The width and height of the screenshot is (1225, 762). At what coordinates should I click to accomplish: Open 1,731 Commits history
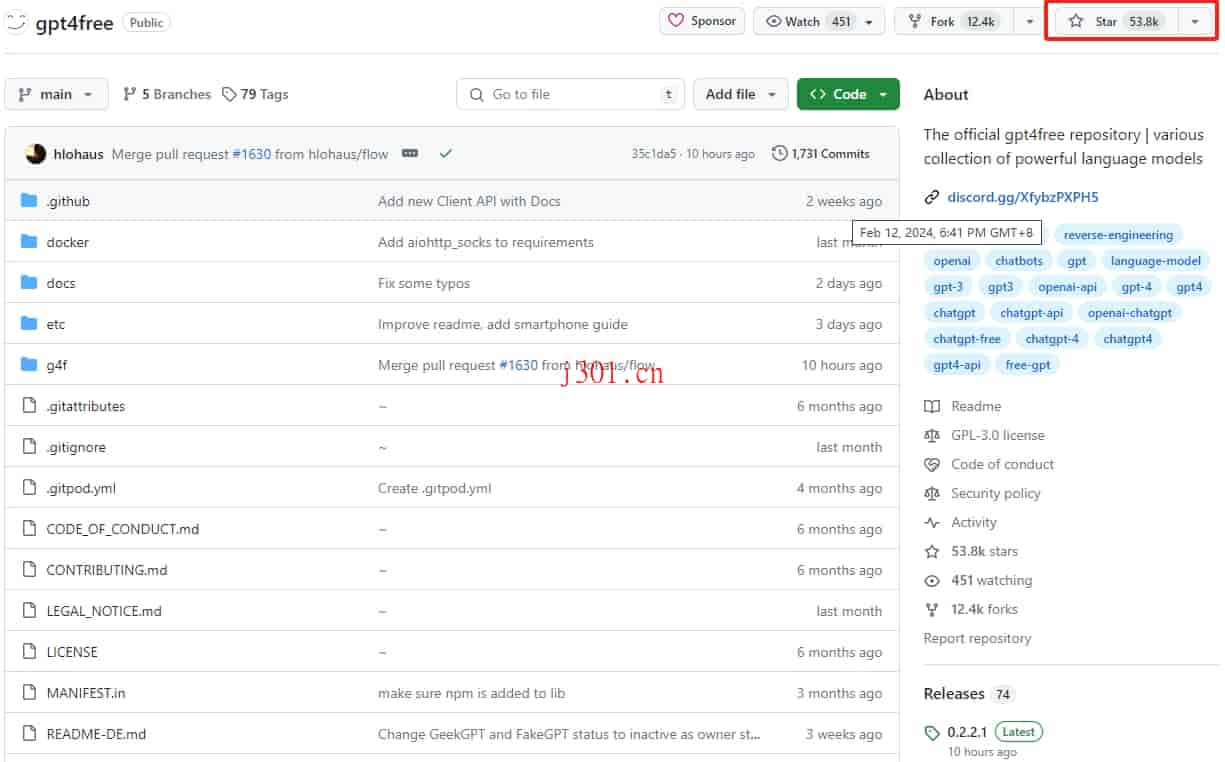click(821, 154)
